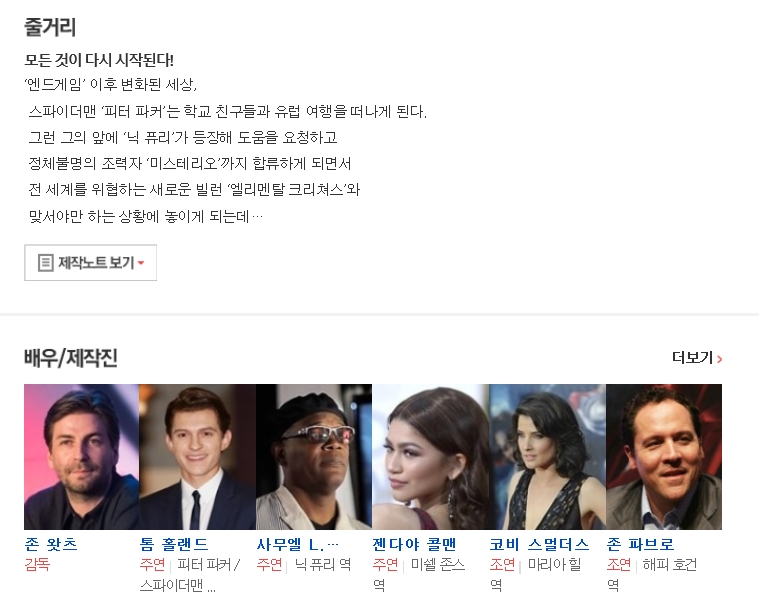Click 코비 스멀더스's photo thumbnail
Viewport: 759px width, 615px height.
547,457
